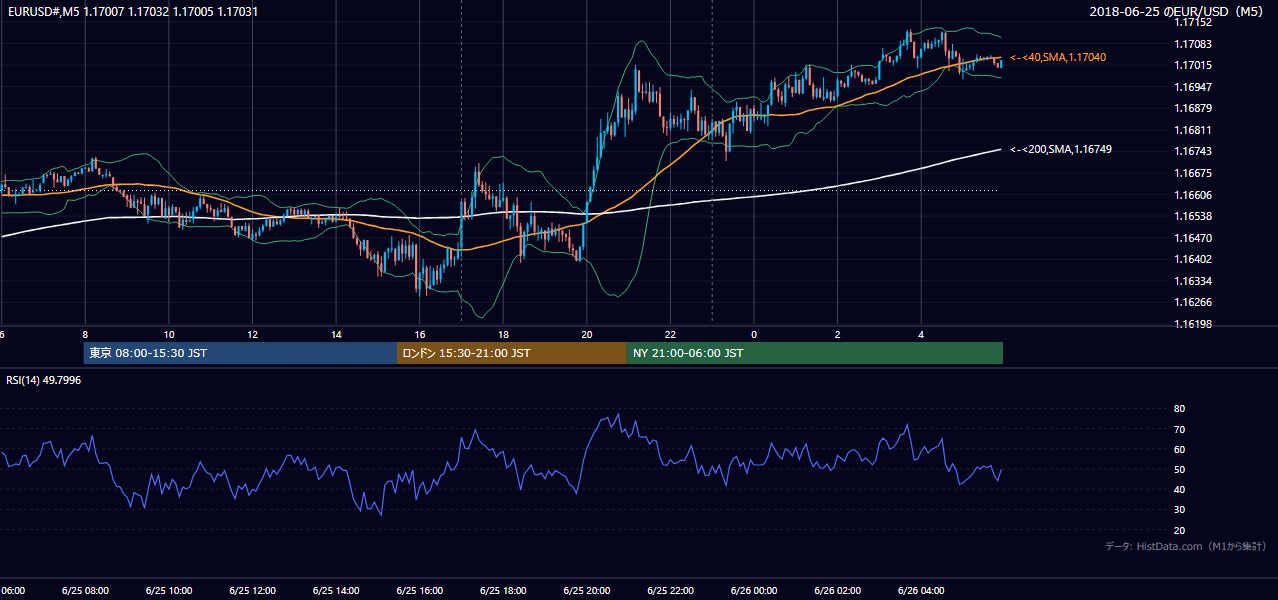1278x600 pixels.
Task: Click the 6/26 04:00 time label
Action: coord(922,590)
